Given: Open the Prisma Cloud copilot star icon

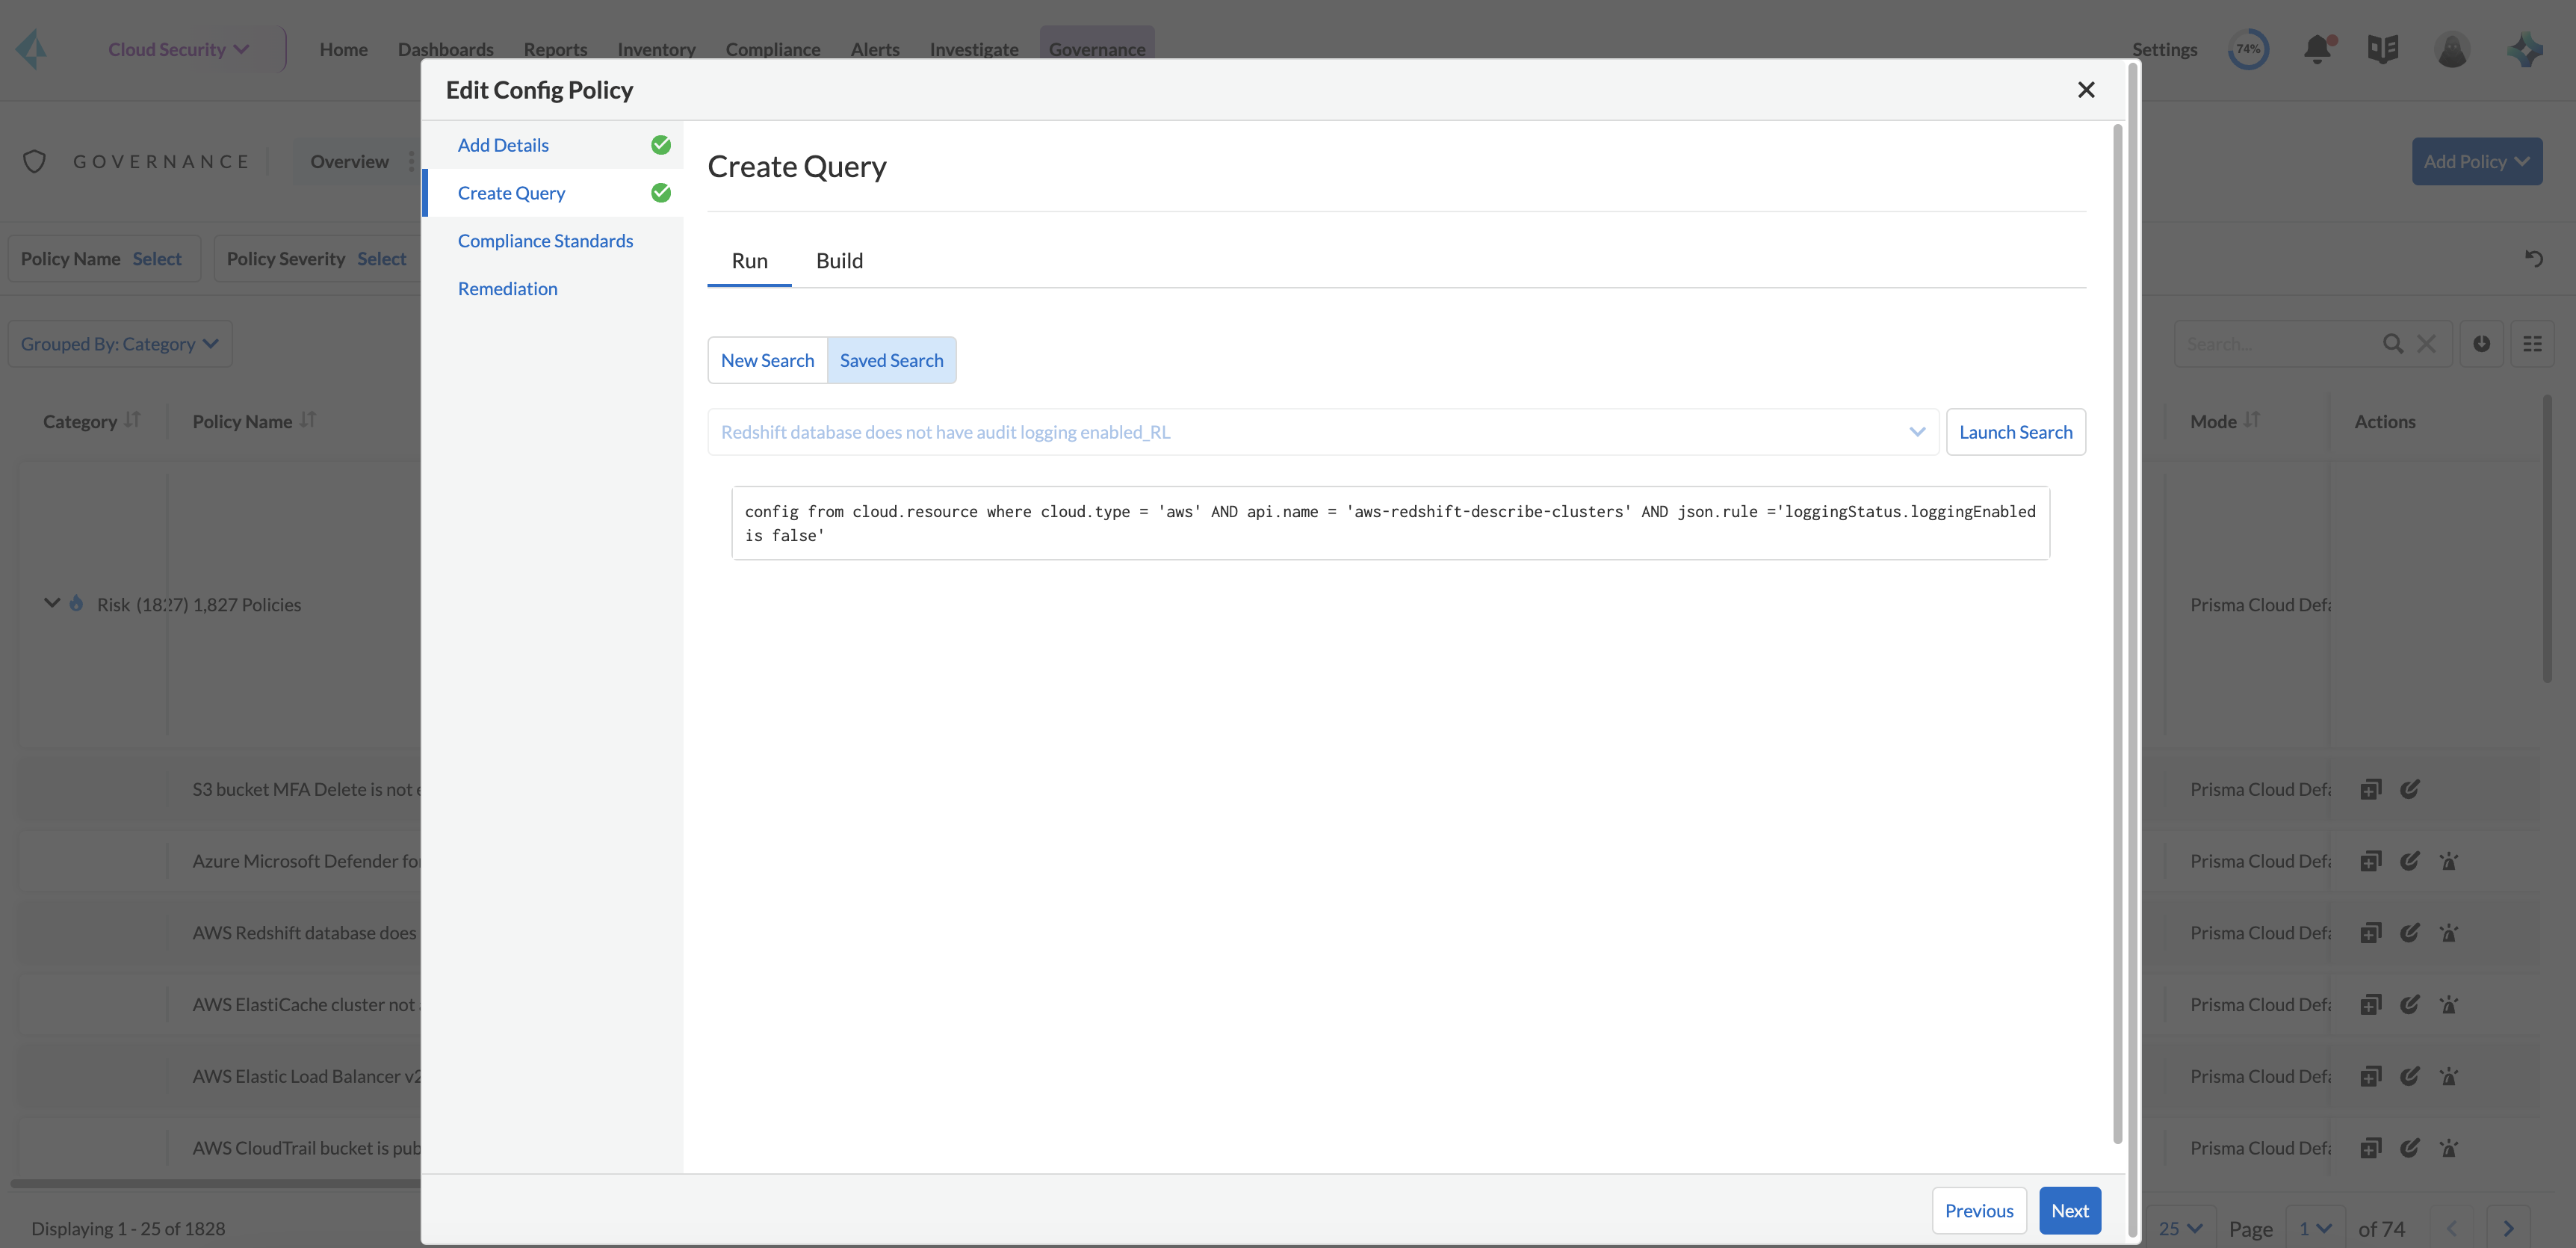Looking at the screenshot, I should point(2525,49).
